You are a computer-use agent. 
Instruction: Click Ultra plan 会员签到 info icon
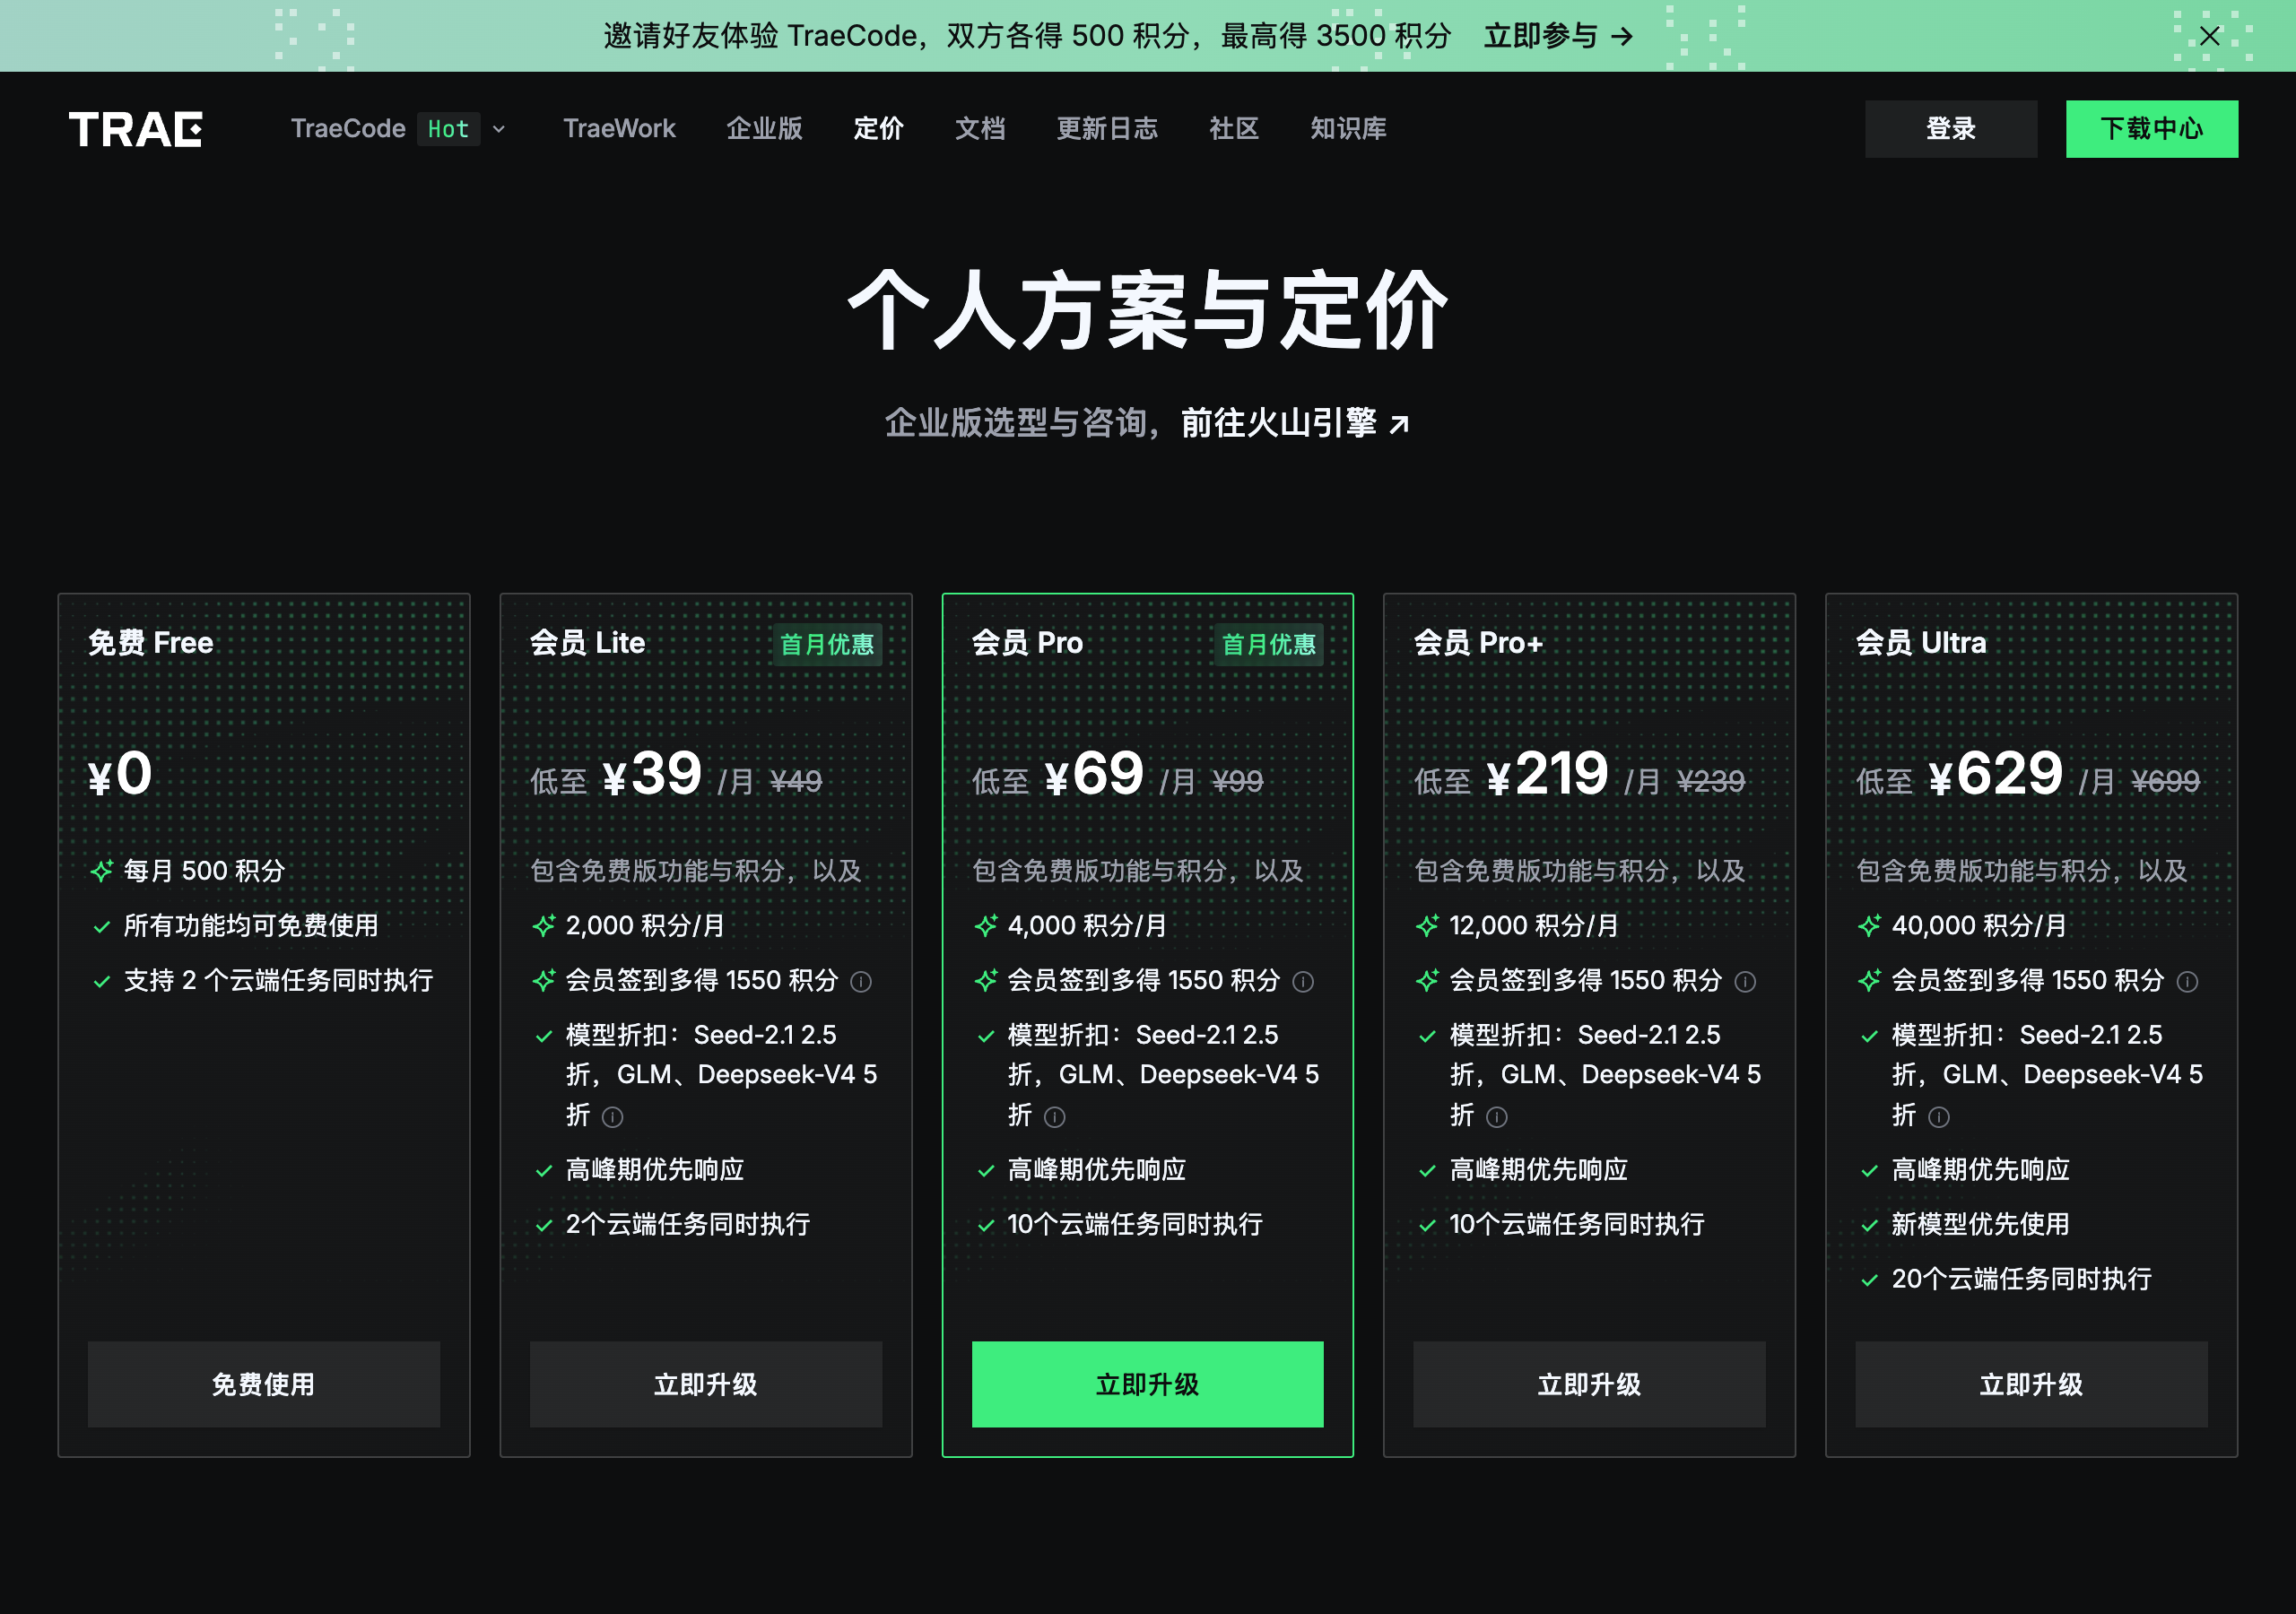point(2187,982)
